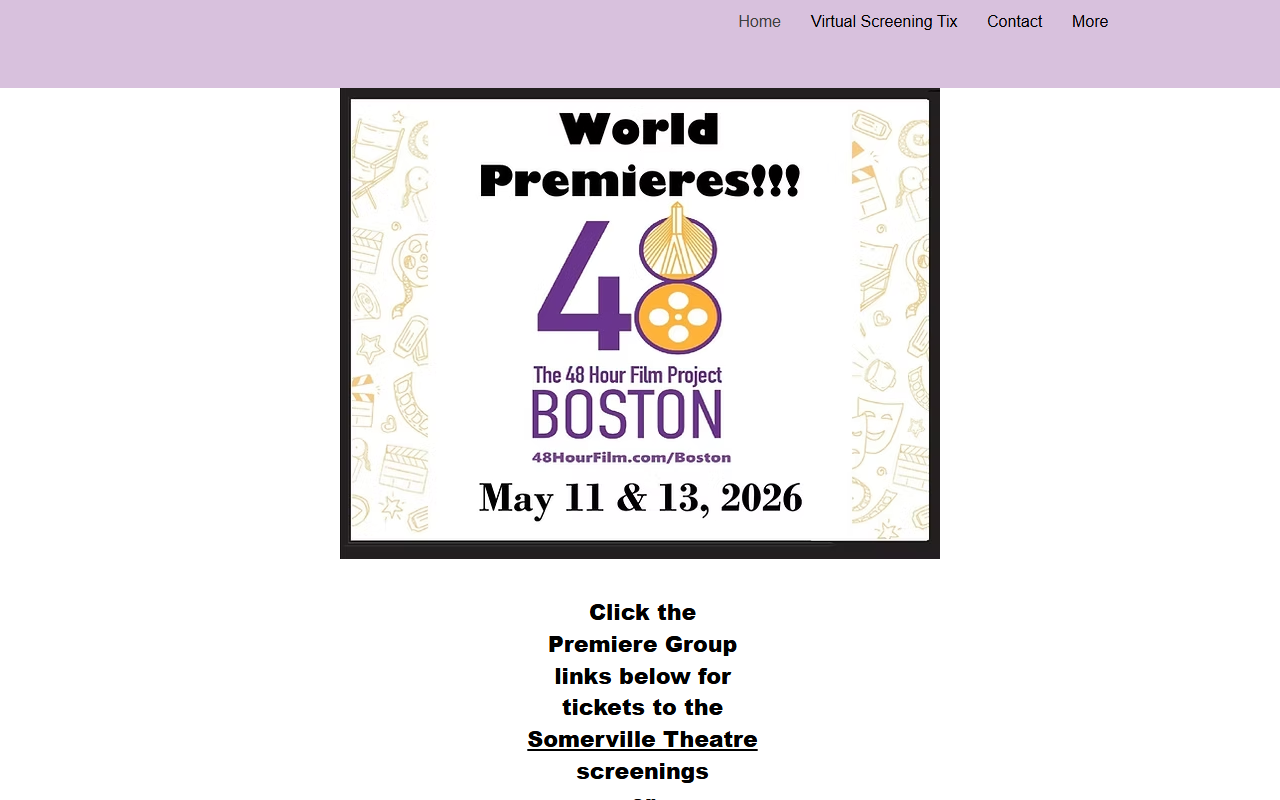
Task: Click the 'links below for' text line
Action: point(642,676)
